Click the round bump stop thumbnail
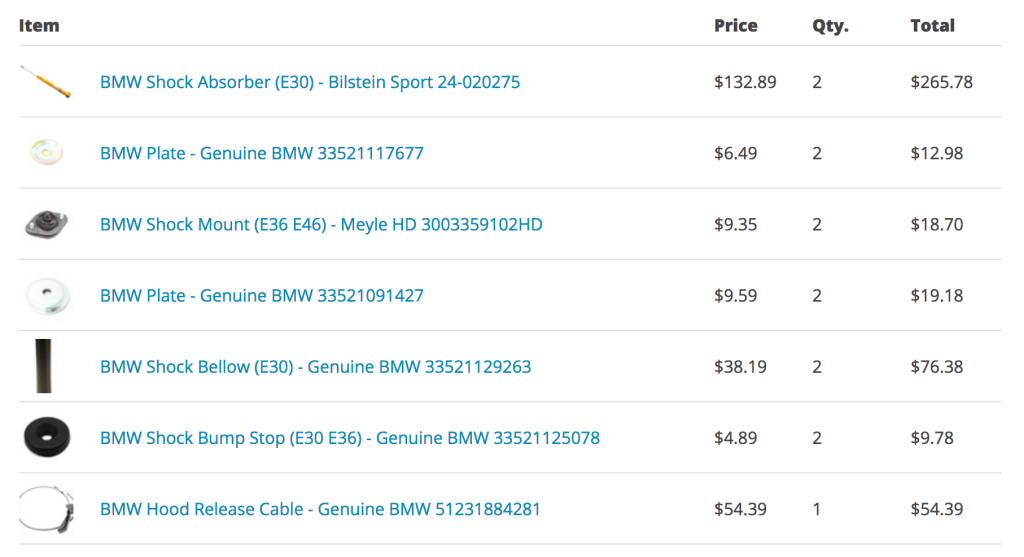 [46, 438]
